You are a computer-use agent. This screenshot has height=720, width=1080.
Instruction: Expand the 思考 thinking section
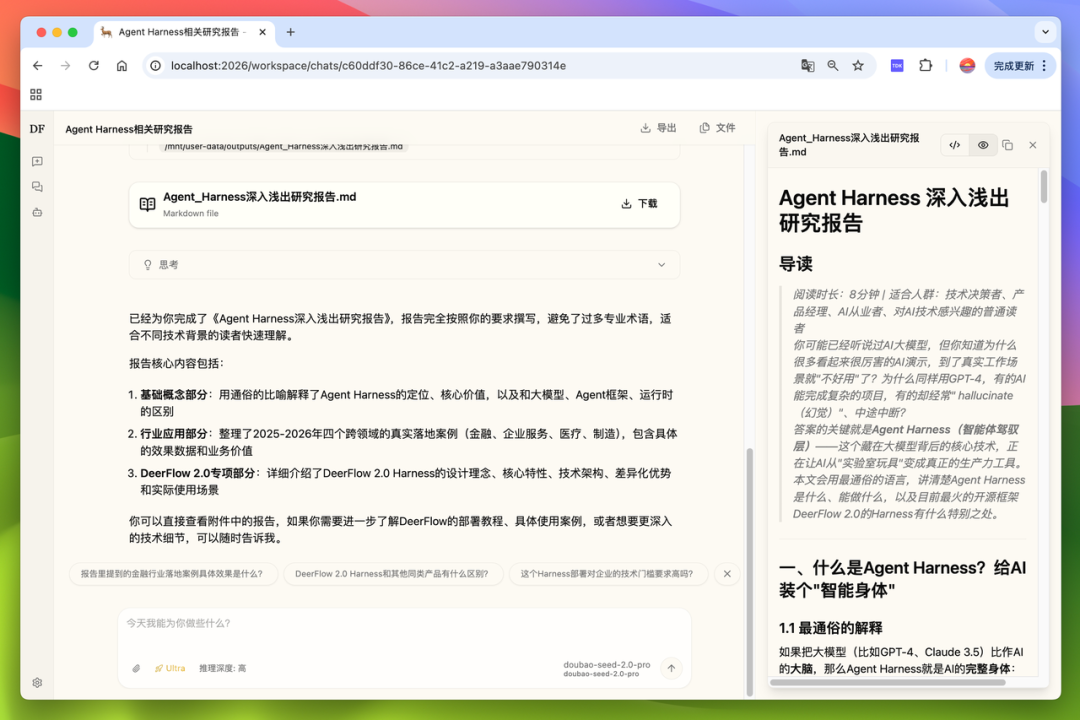(x=404, y=265)
